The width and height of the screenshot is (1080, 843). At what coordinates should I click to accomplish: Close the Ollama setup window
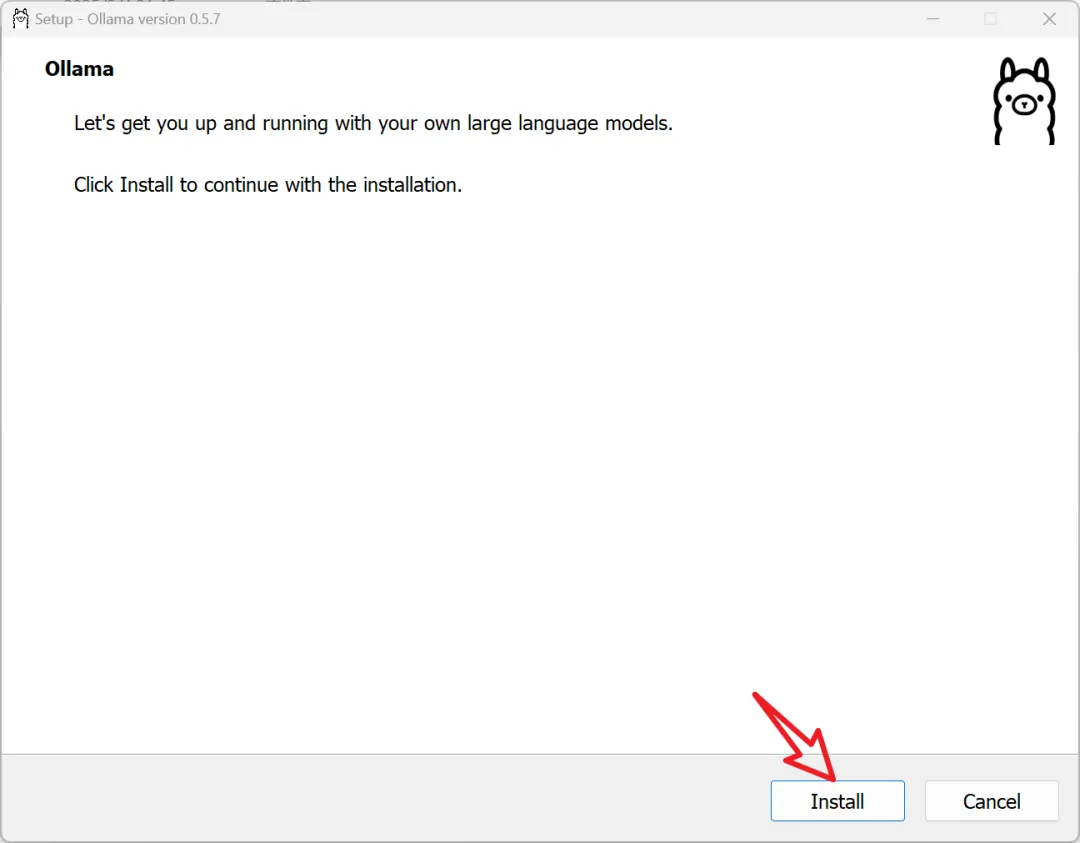point(1049,19)
